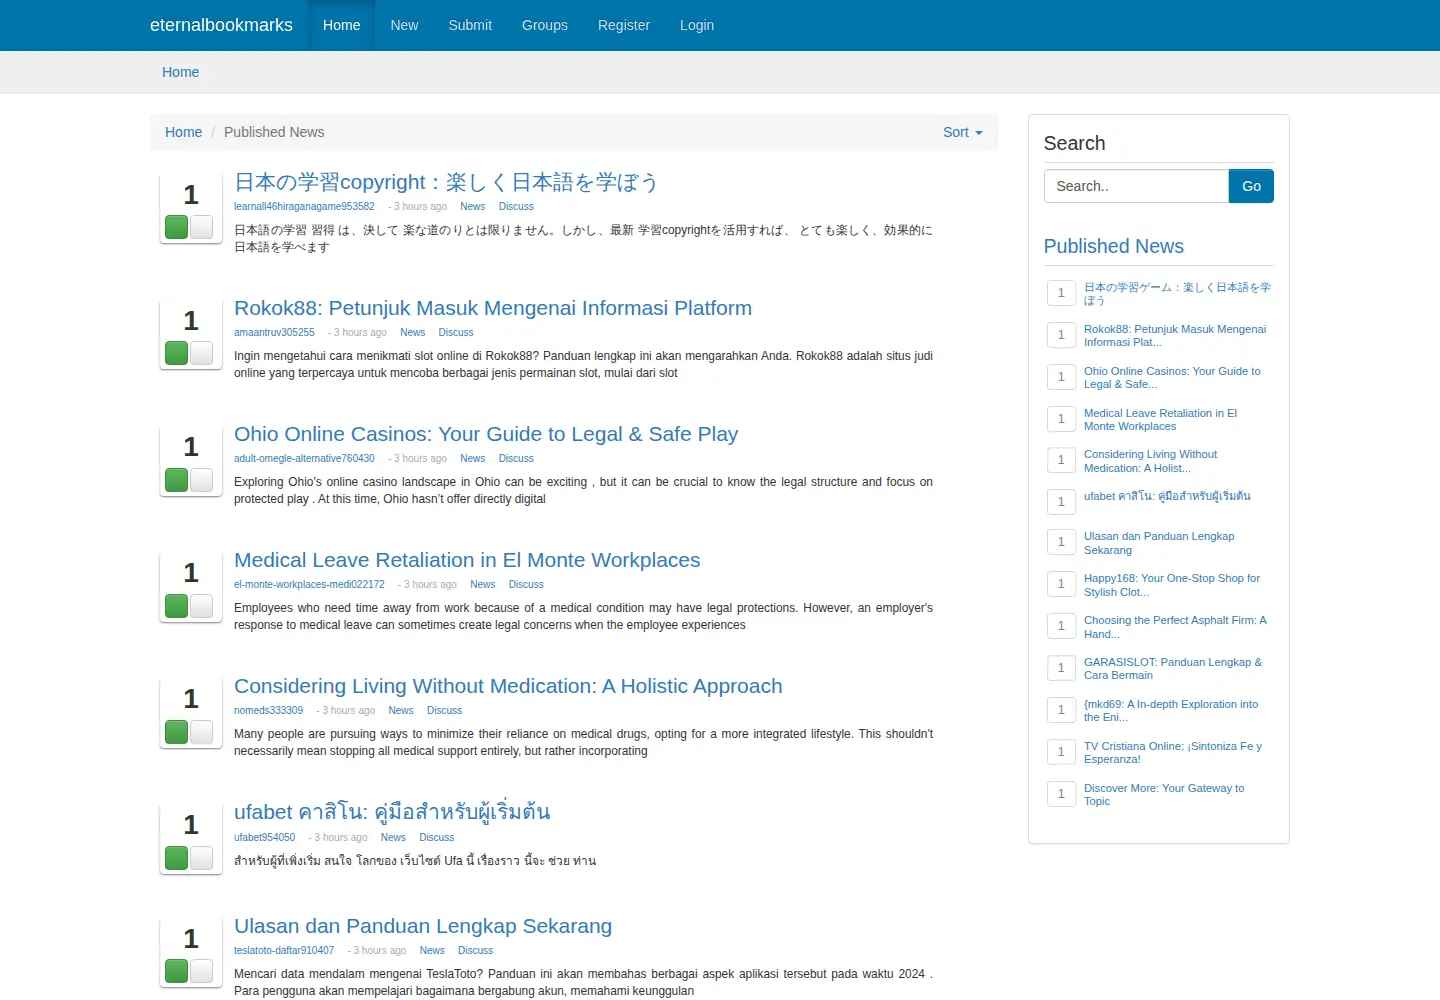The image size is (1440, 1000).
Task: Go to the Submit page
Action: point(470,25)
